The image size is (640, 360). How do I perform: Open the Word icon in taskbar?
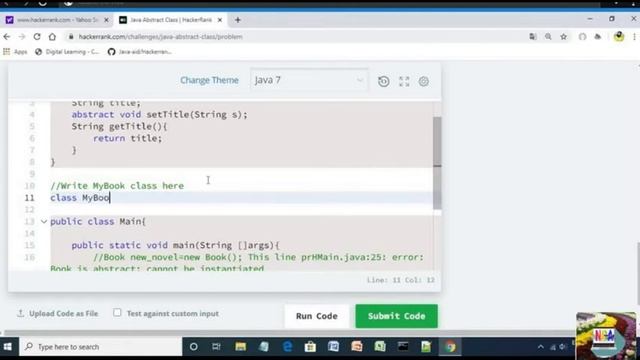point(333,347)
